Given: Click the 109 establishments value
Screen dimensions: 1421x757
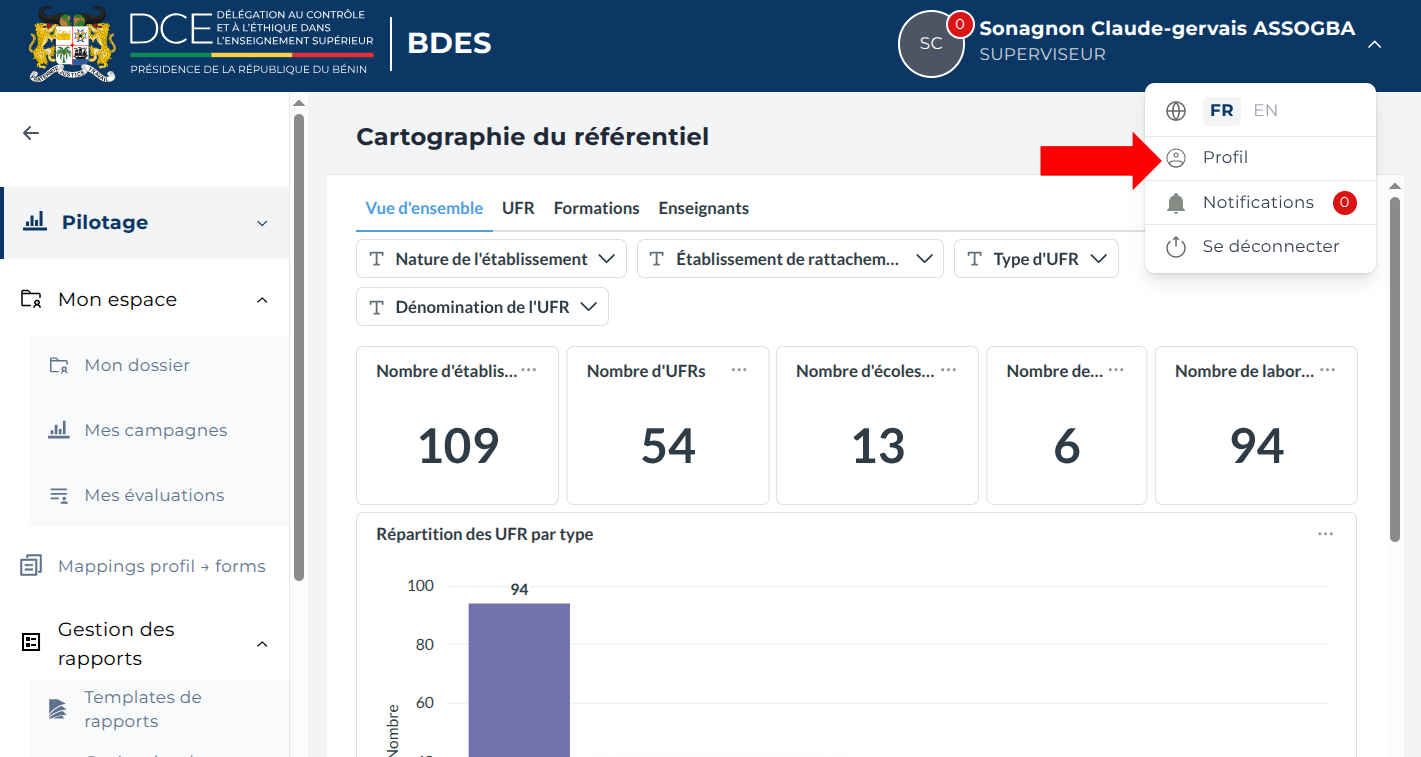Looking at the screenshot, I should pos(458,446).
